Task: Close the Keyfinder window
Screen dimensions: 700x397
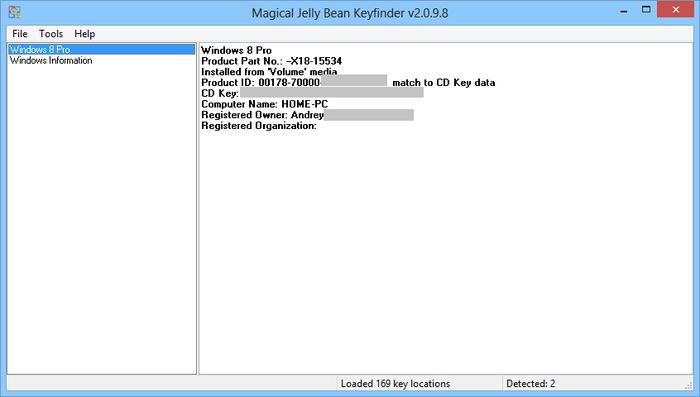Action: [675, 9]
